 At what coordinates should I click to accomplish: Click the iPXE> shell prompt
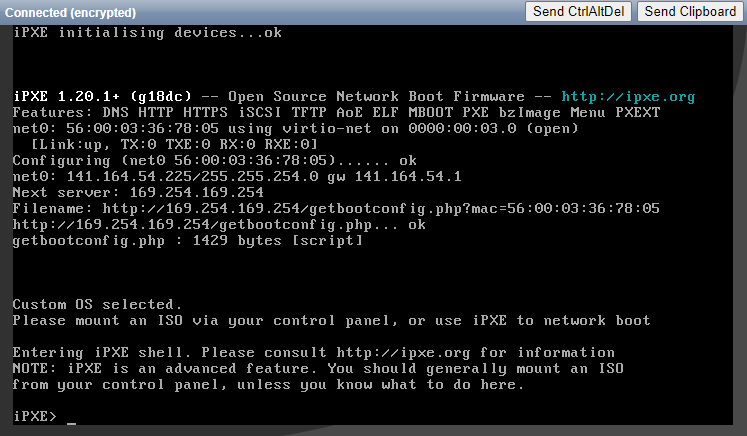(x=35, y=416)
